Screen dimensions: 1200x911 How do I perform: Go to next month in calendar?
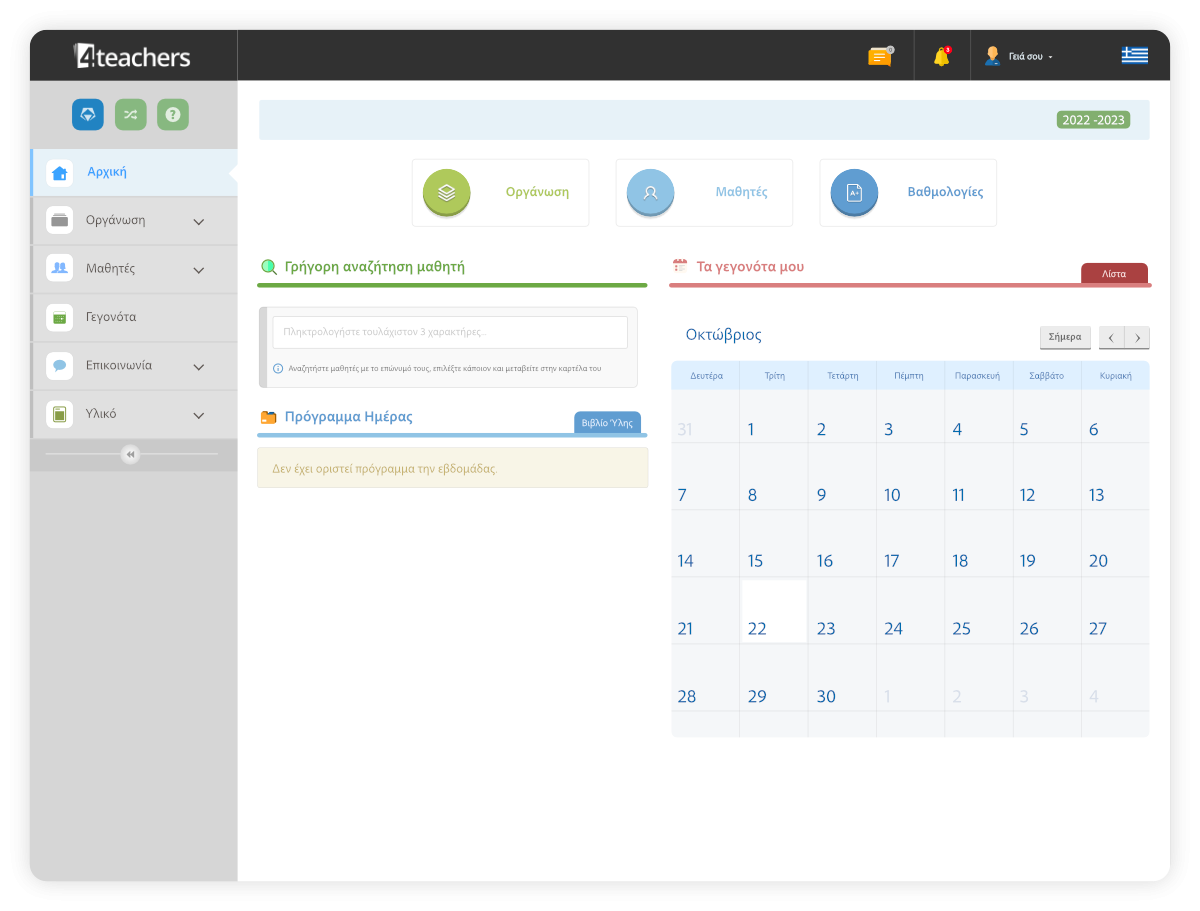click(x=1137, y=338)
